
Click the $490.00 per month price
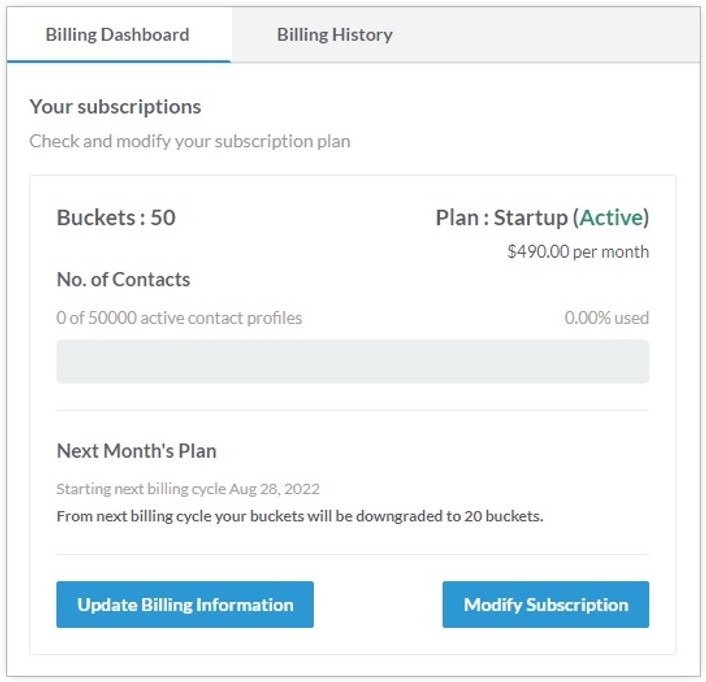click(x=578, y=252)
